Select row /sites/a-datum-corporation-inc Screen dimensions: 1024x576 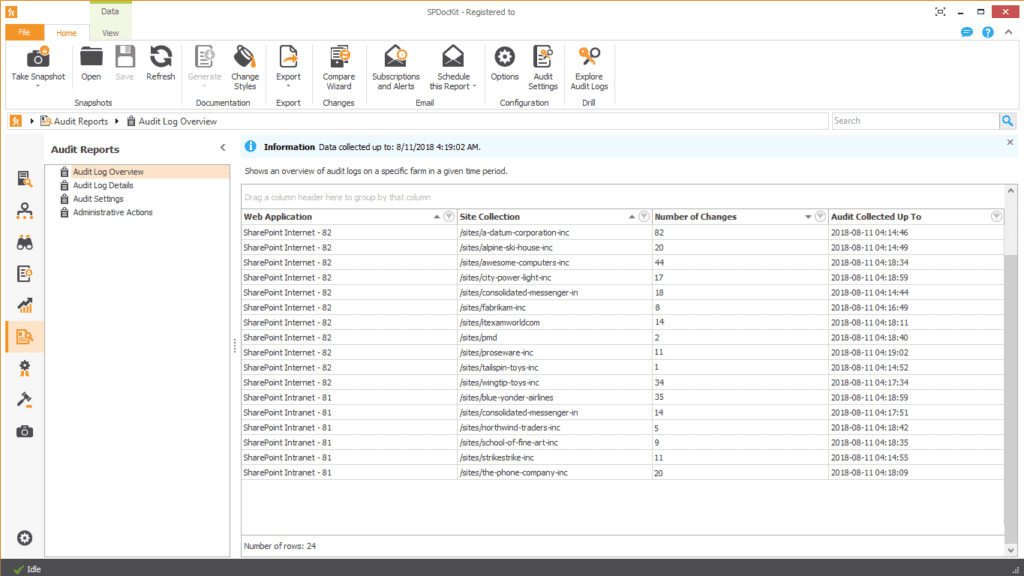(x=622, y=232)
